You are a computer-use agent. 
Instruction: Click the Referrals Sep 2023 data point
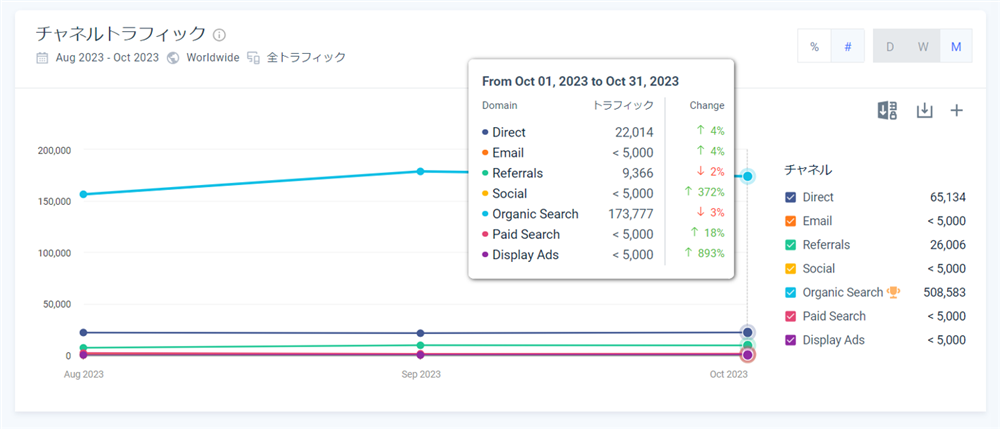pyautogui.click(x=420, y=345)
